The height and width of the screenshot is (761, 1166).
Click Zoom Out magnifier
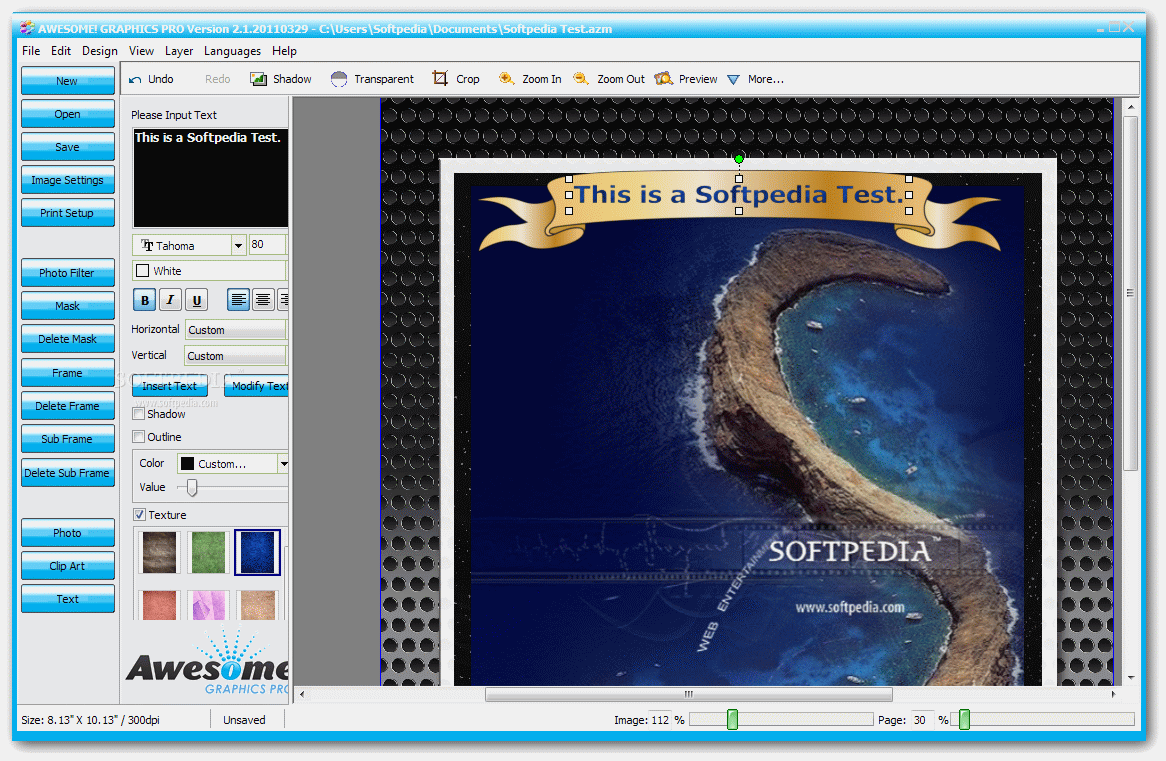(x=581, y=78)
